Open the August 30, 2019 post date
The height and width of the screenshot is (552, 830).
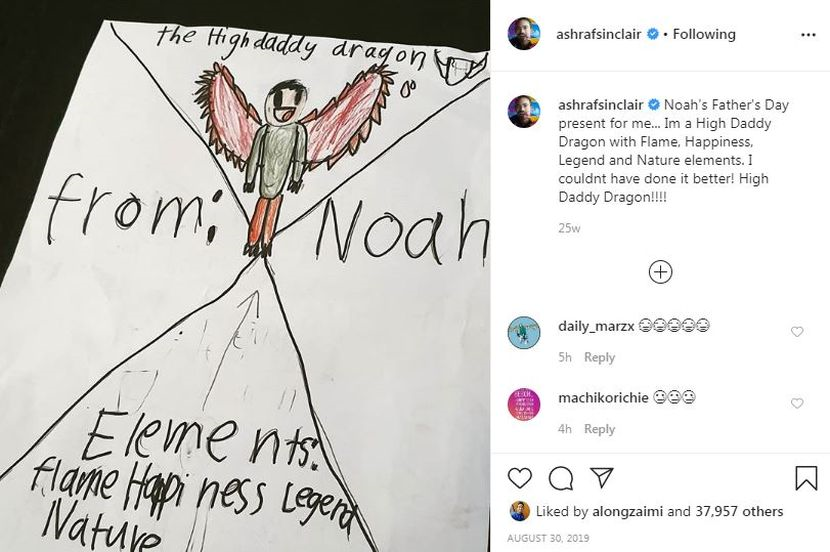548,538
